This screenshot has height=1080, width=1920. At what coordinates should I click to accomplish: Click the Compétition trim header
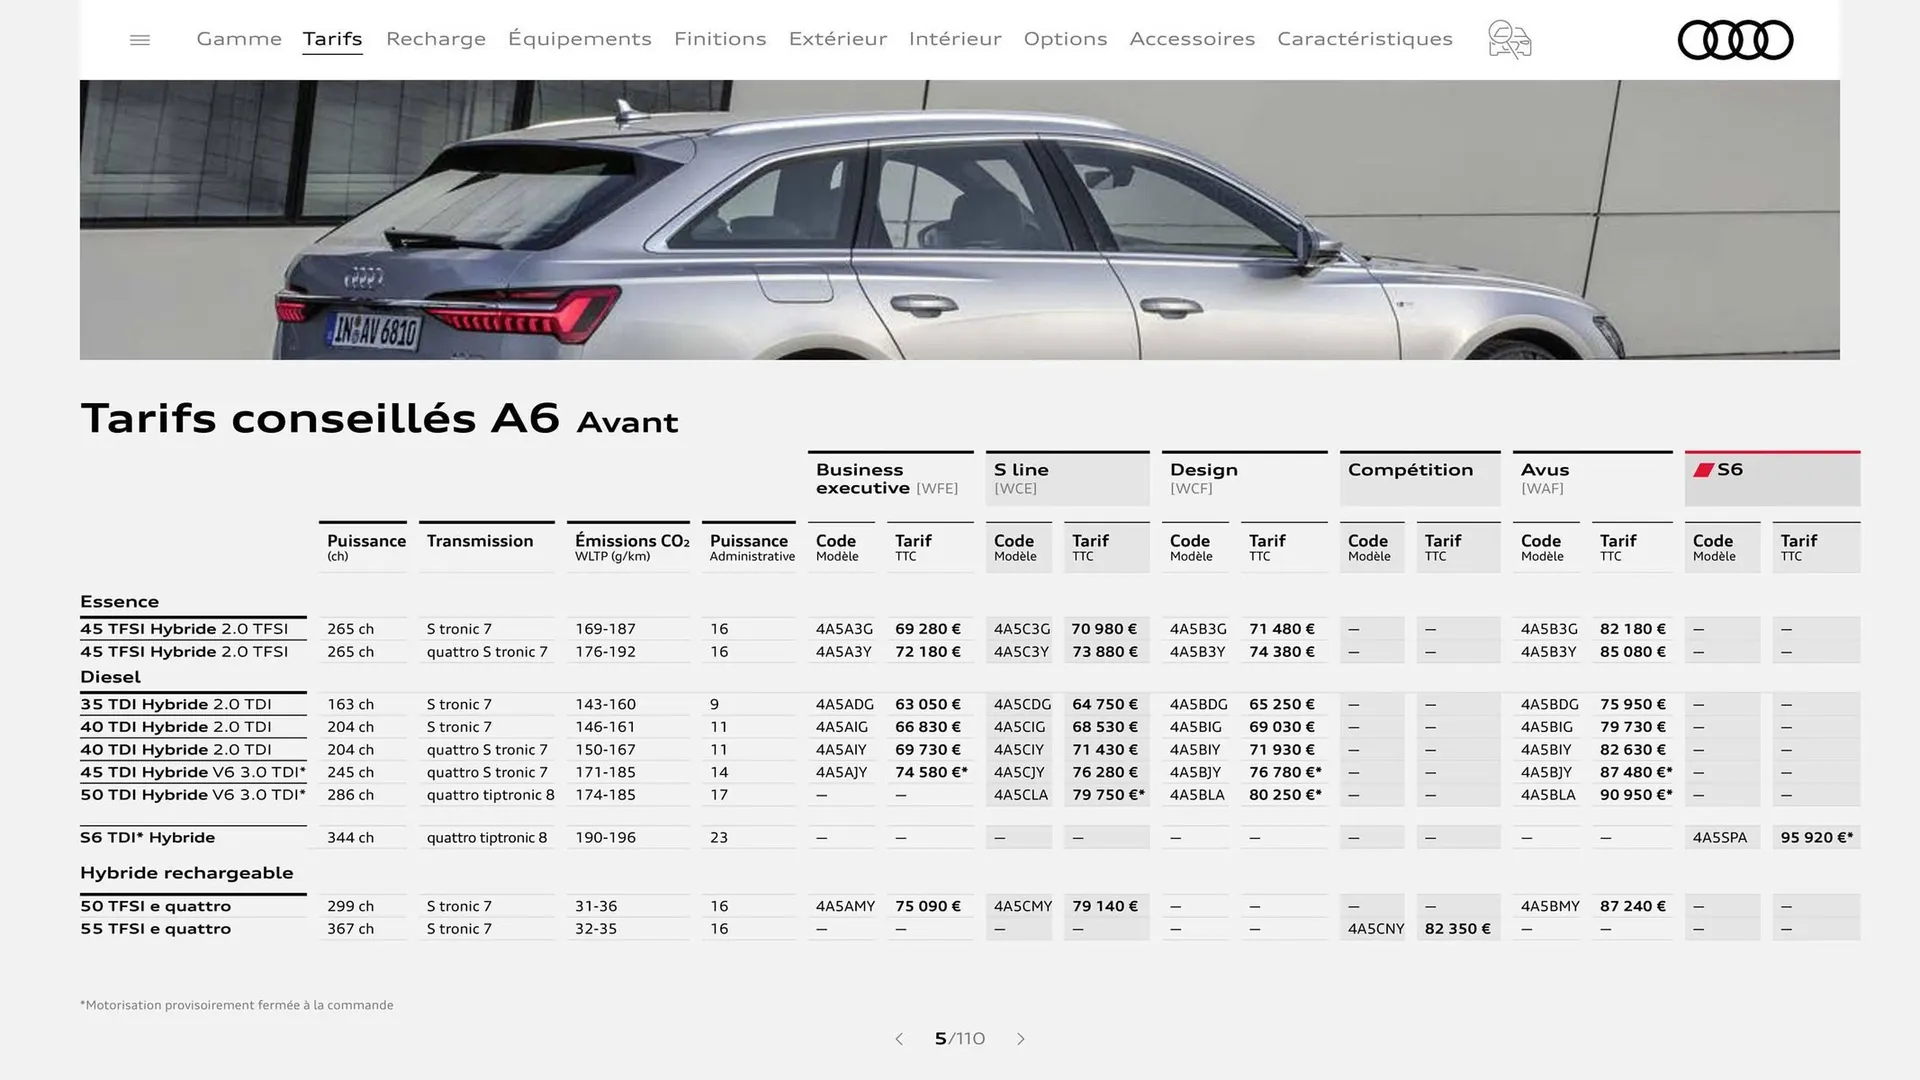(x=1410, y=469)
